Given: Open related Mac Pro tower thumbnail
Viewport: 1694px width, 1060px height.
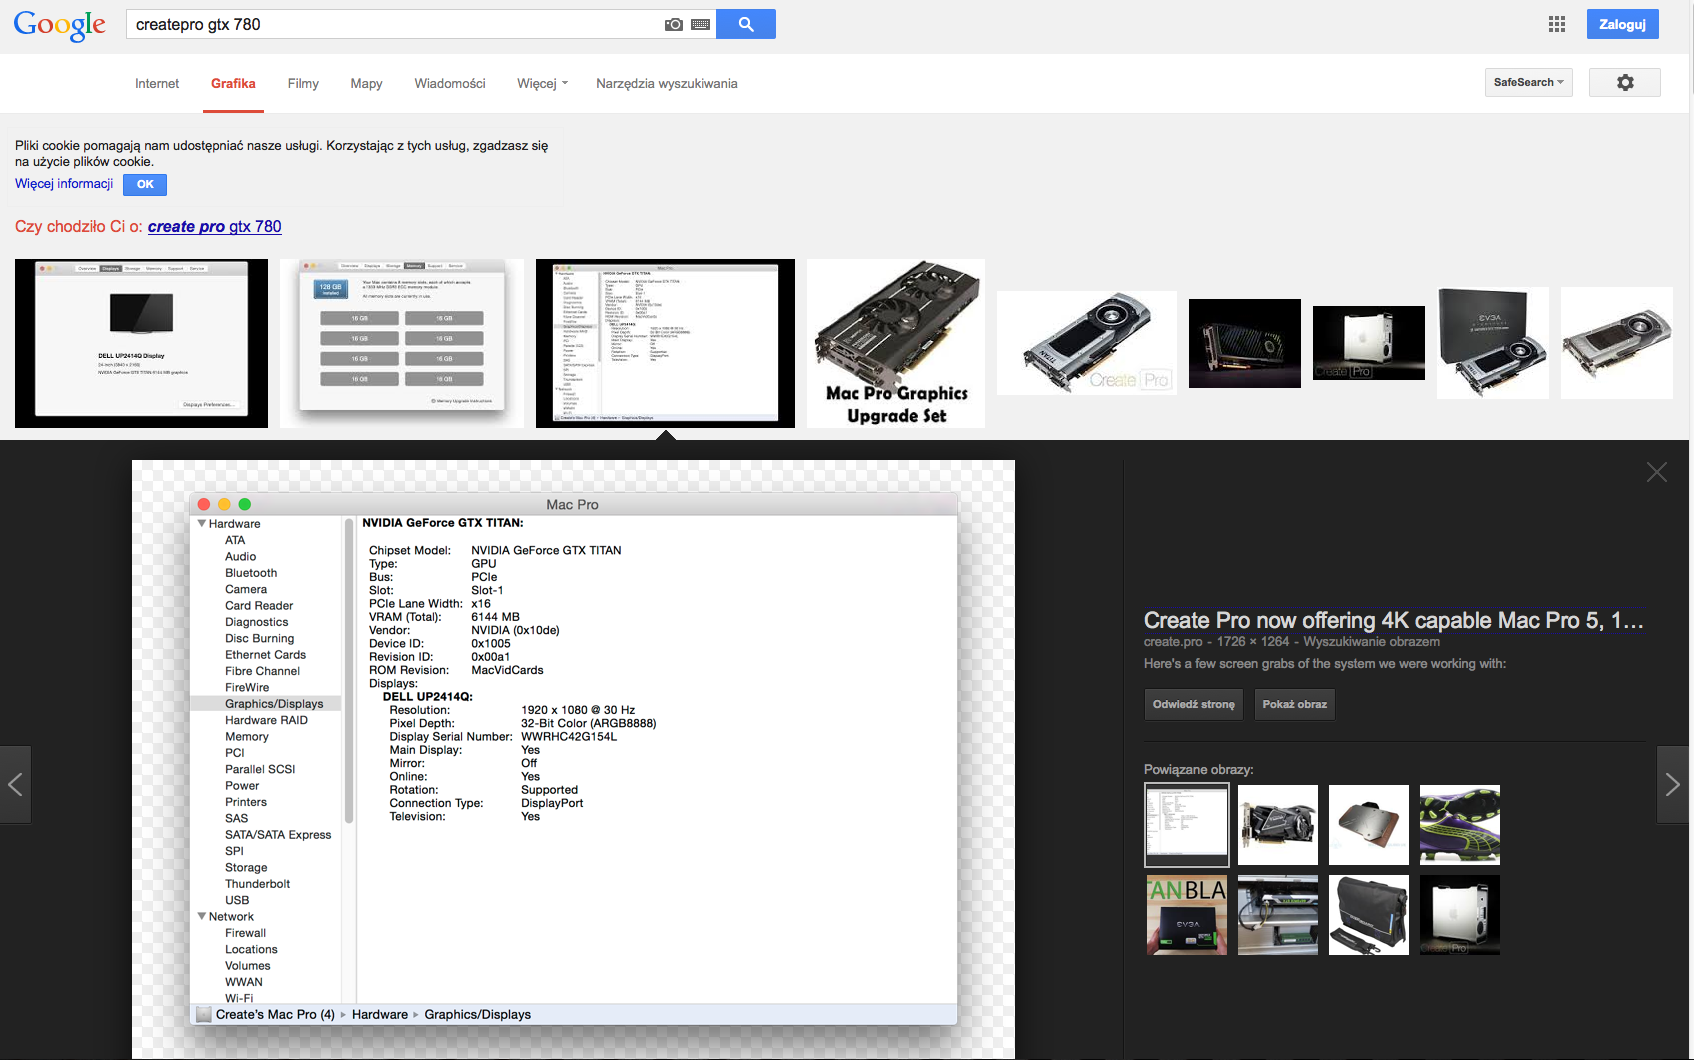Looking at the screenshot, I should pos(1460,915).
